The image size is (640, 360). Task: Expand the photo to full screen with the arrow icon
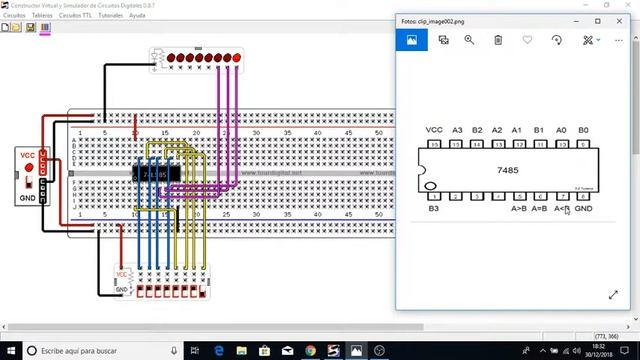pos(613,295)
